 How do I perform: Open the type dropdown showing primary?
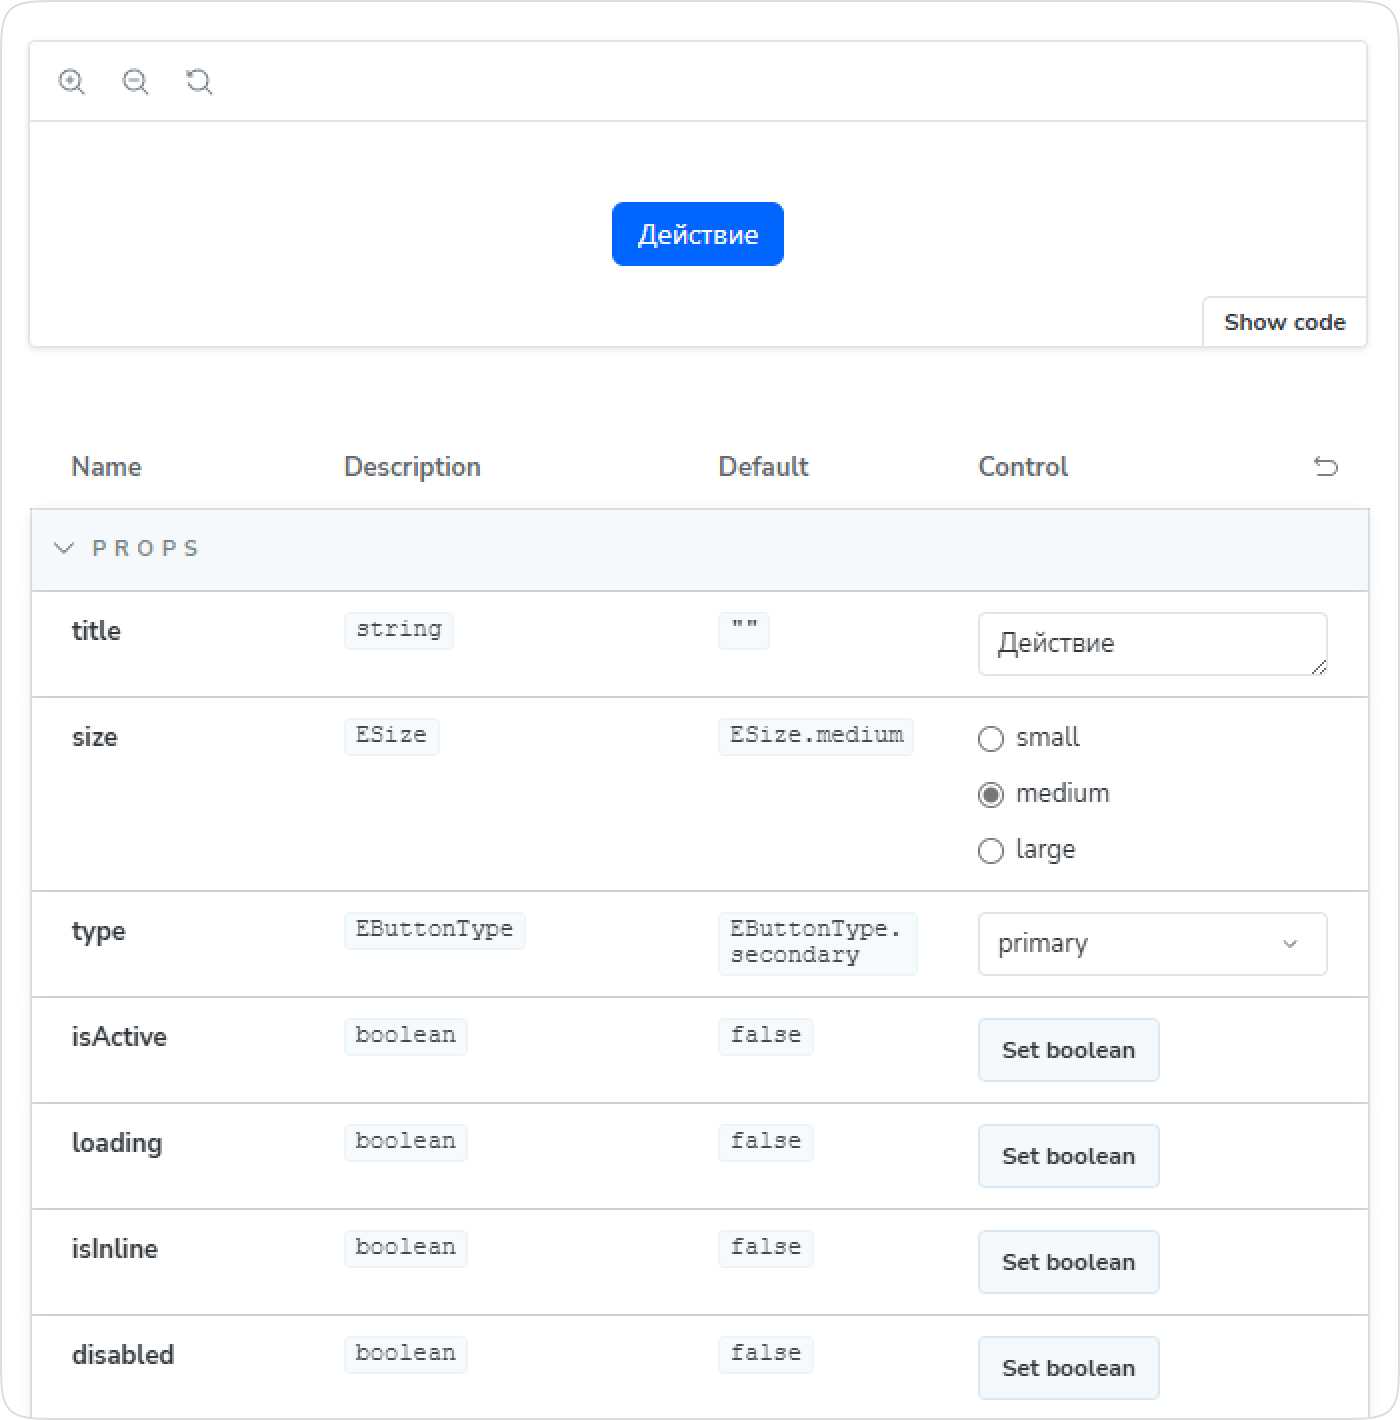point(1151,943)
